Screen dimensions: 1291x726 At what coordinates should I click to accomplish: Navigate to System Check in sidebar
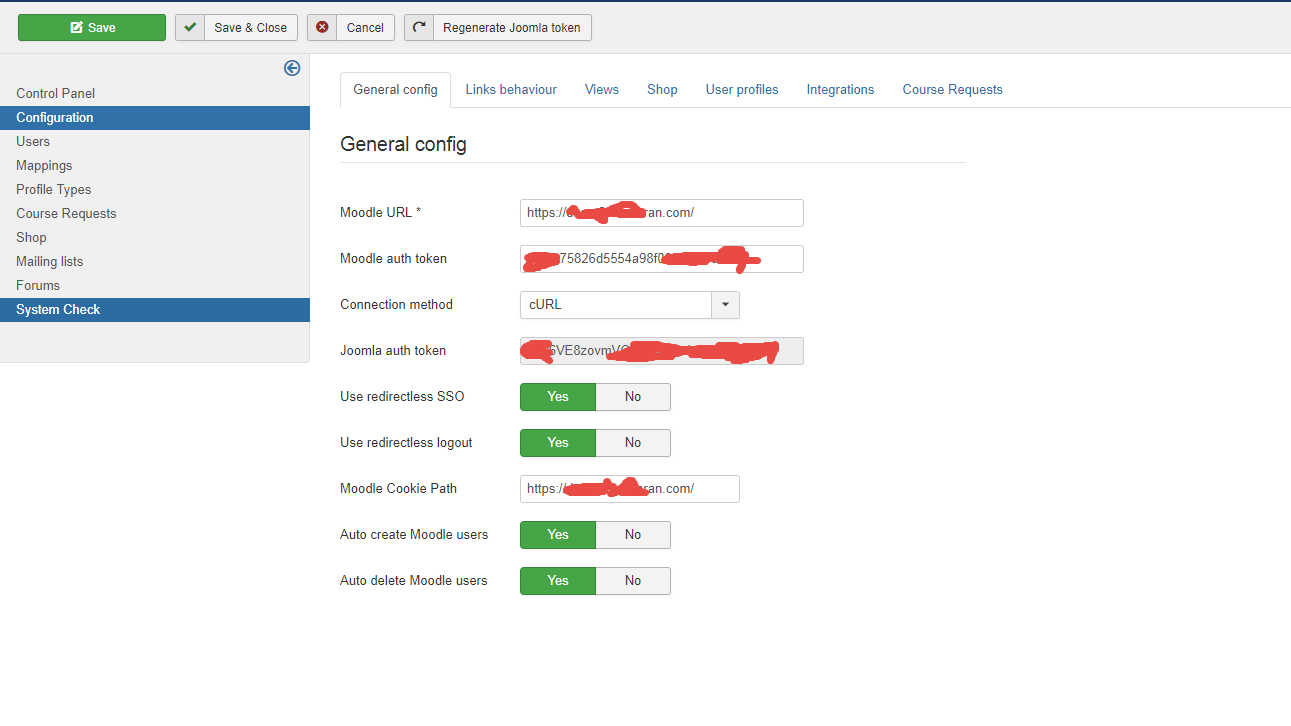click(58, 310)
